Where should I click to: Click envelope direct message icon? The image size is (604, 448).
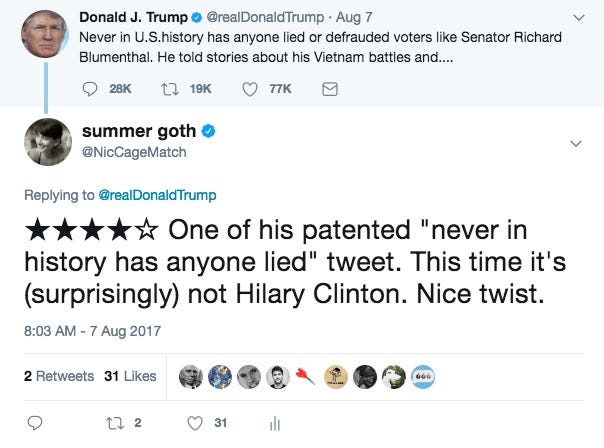[330, 89]
